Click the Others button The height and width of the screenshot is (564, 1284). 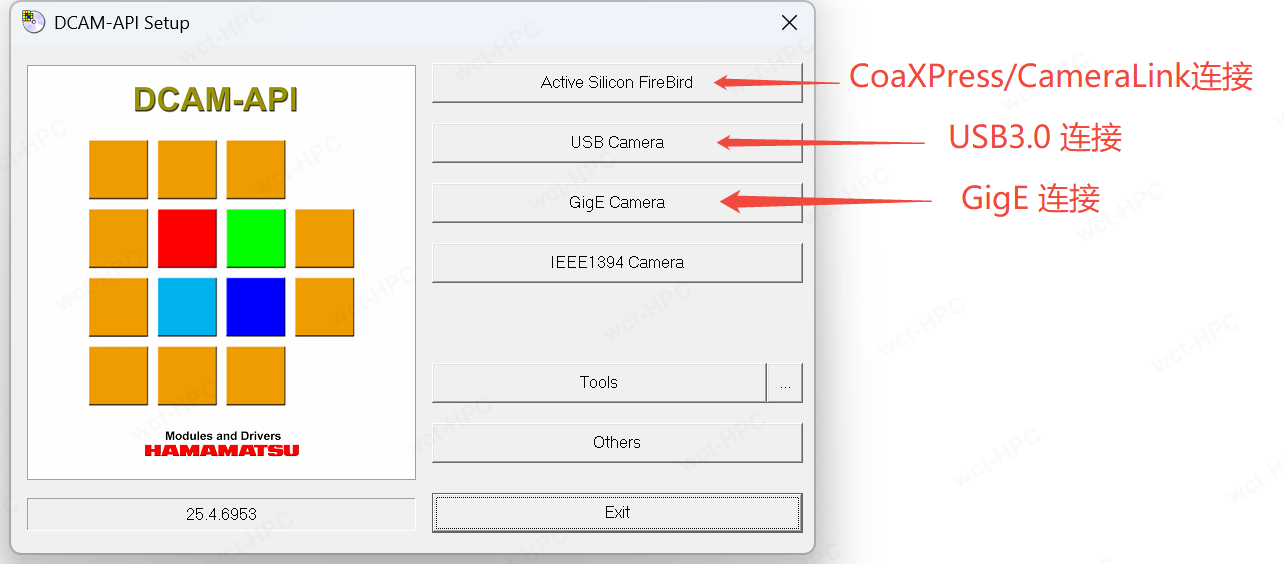tap(616, 443)
